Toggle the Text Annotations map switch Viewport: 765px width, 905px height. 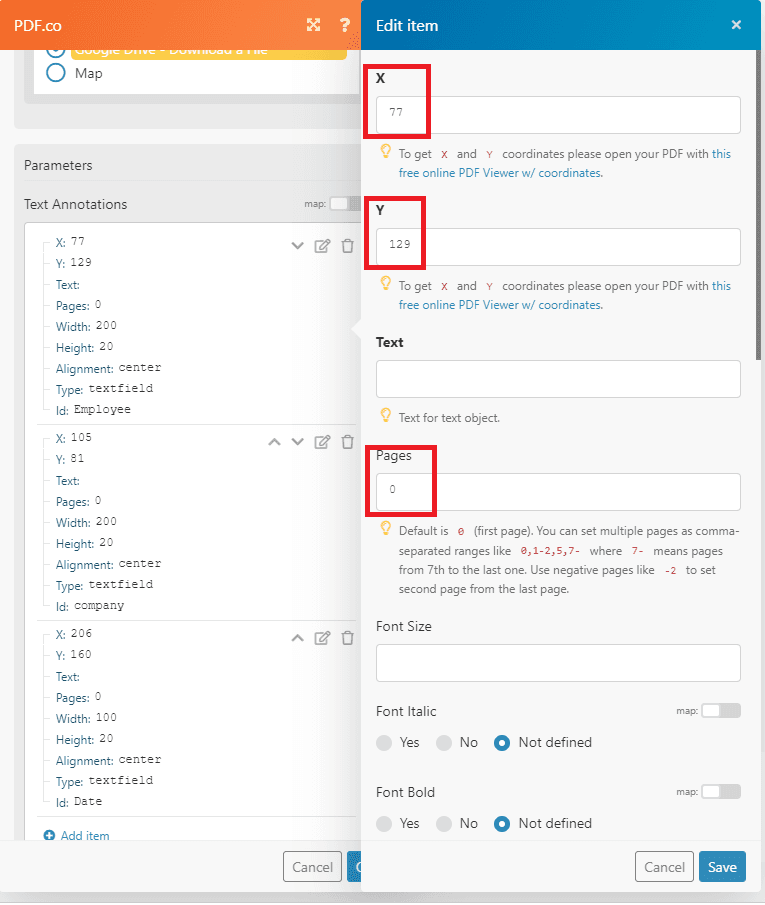point(343,204)
